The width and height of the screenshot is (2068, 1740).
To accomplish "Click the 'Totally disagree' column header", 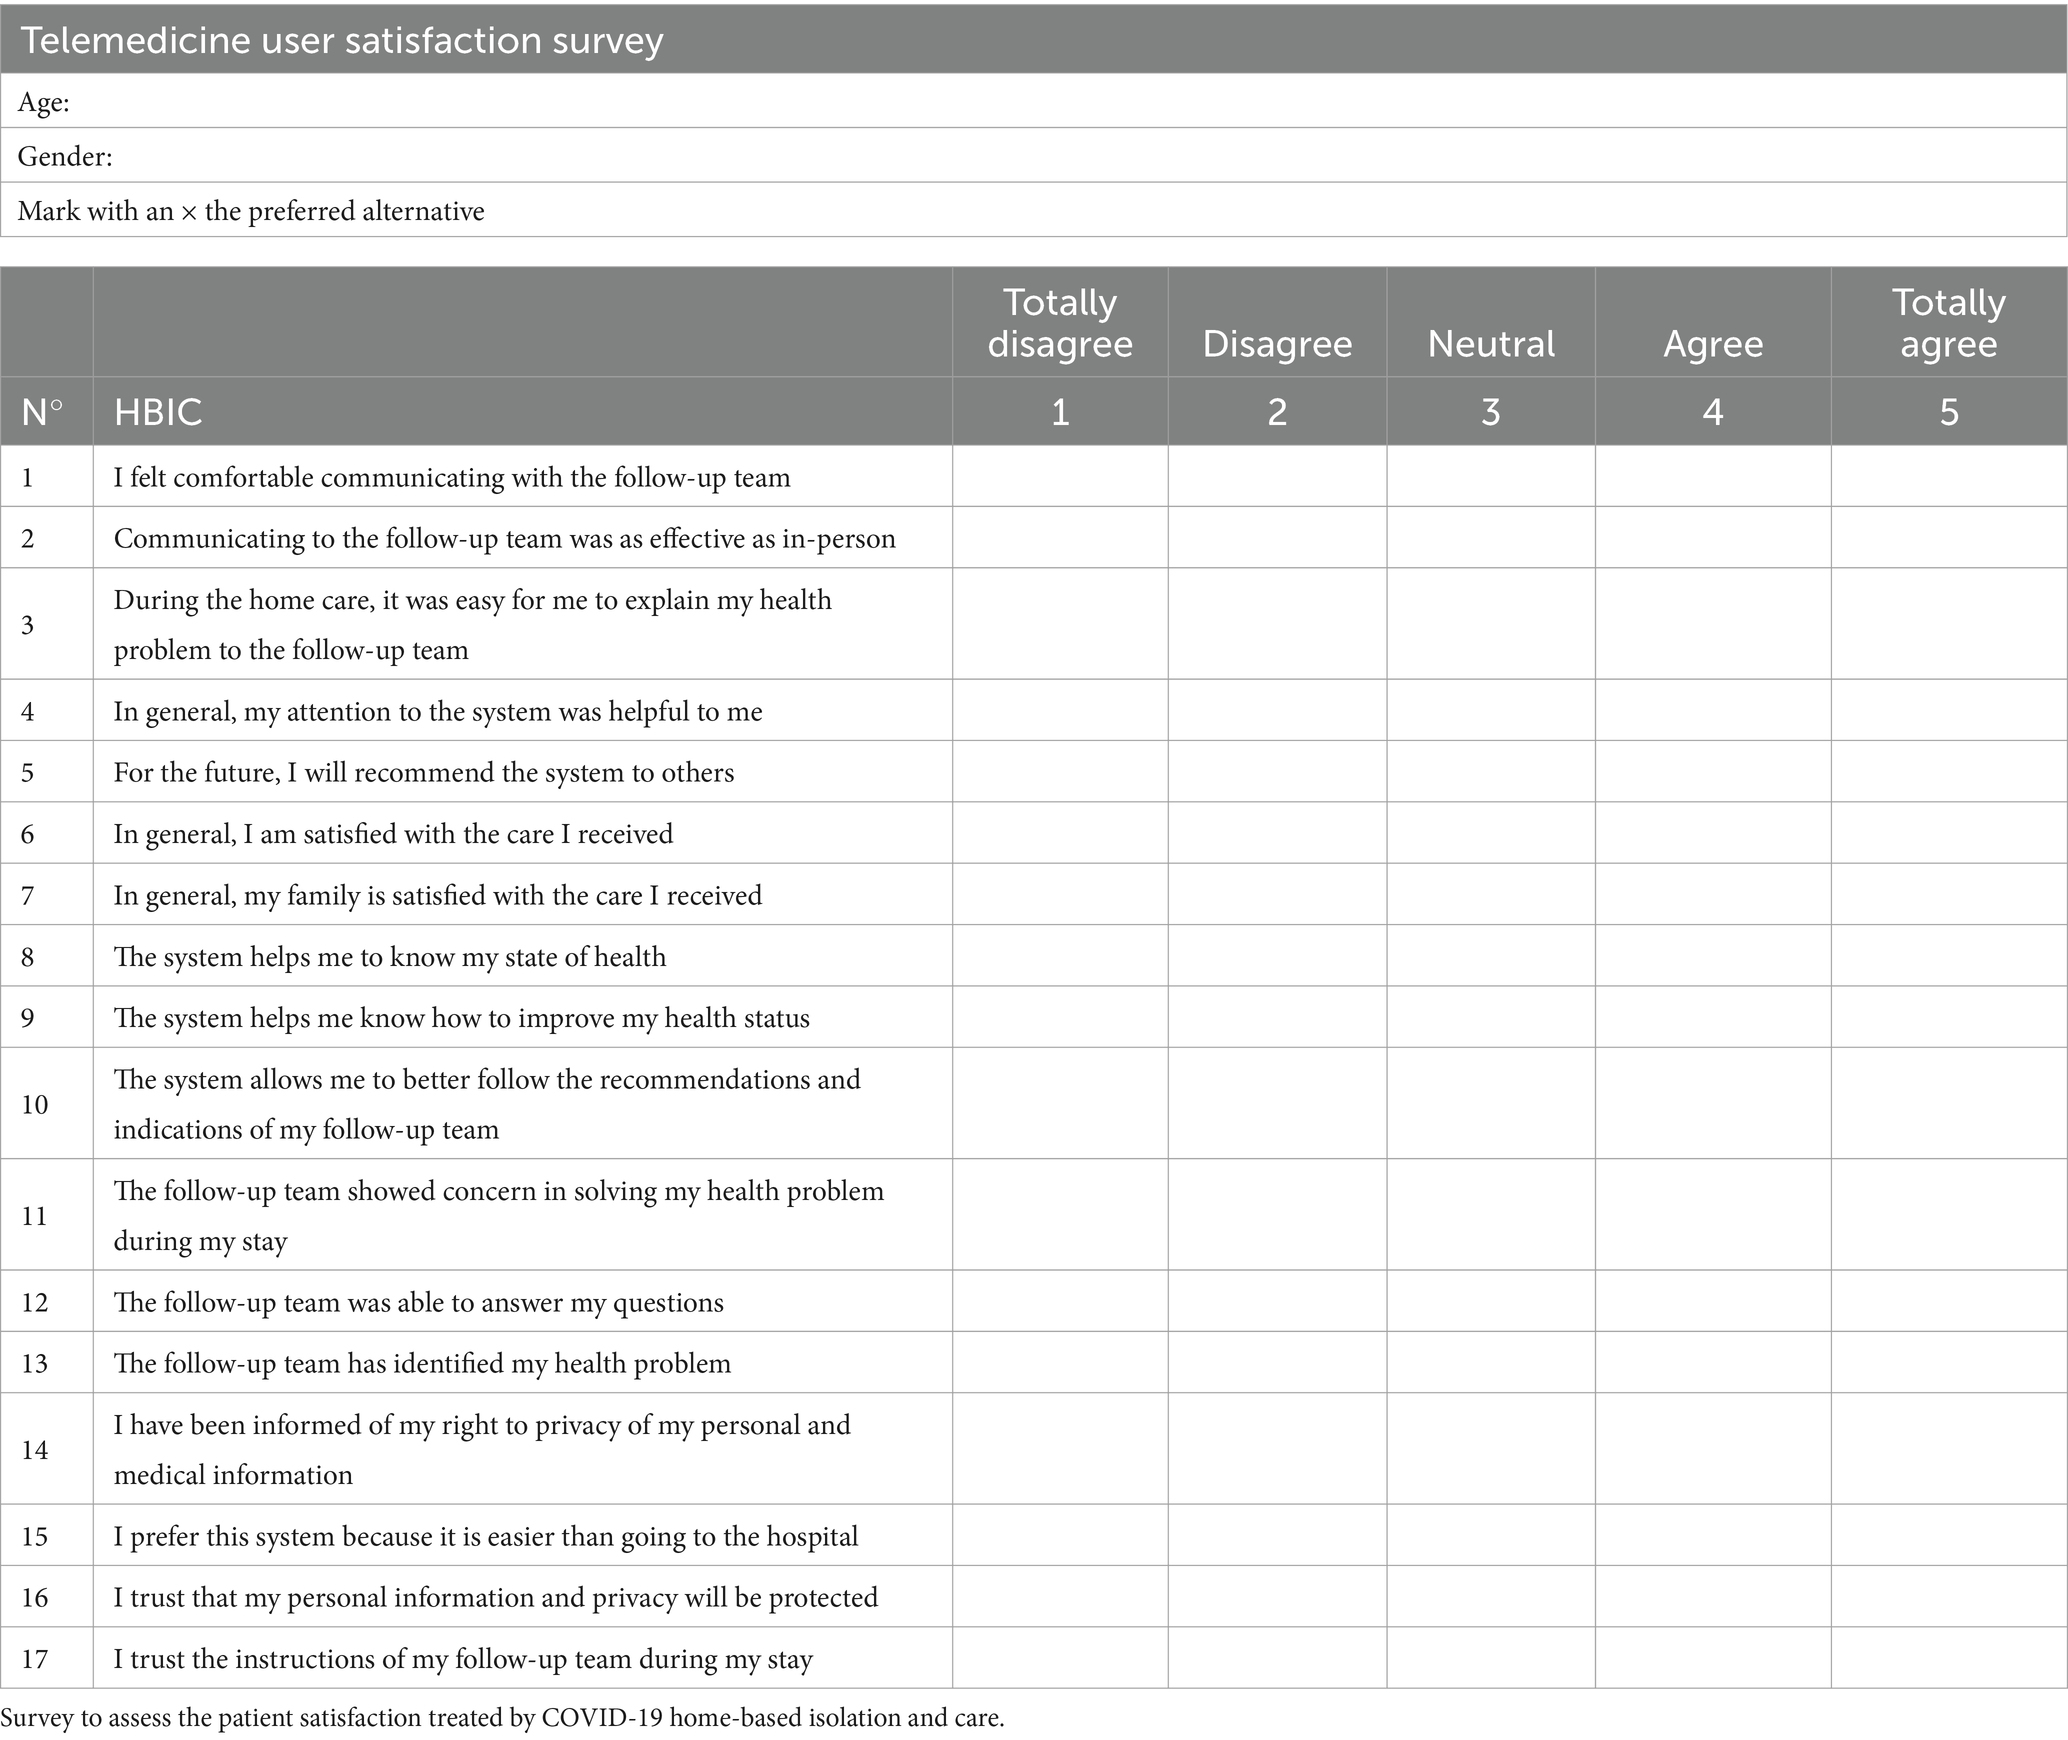I will tap(1060, 322).
